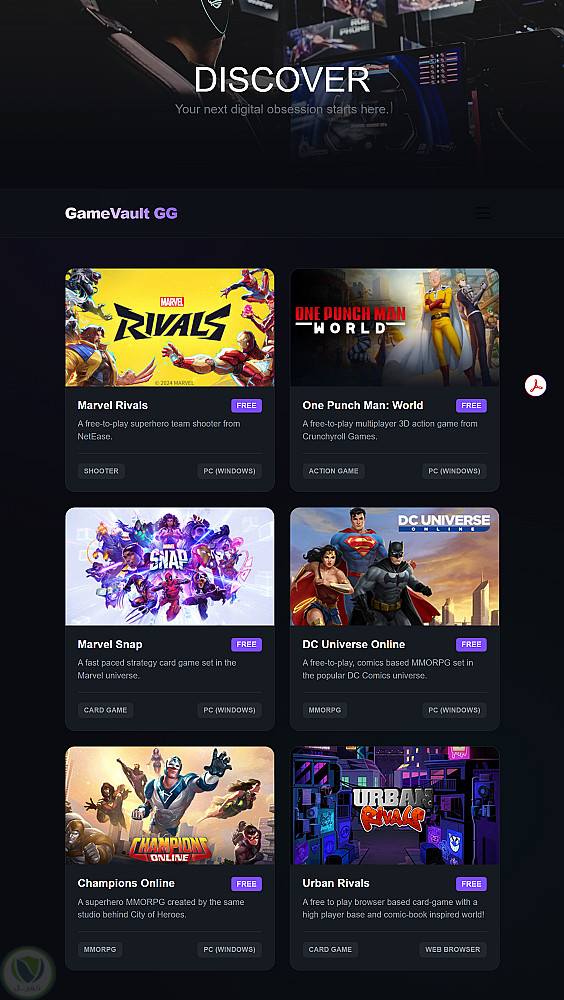Viewport: 564px width, 1000px height.
Task: Click CARD GAME tag under Marvel Snap
Action: [105, 710]
